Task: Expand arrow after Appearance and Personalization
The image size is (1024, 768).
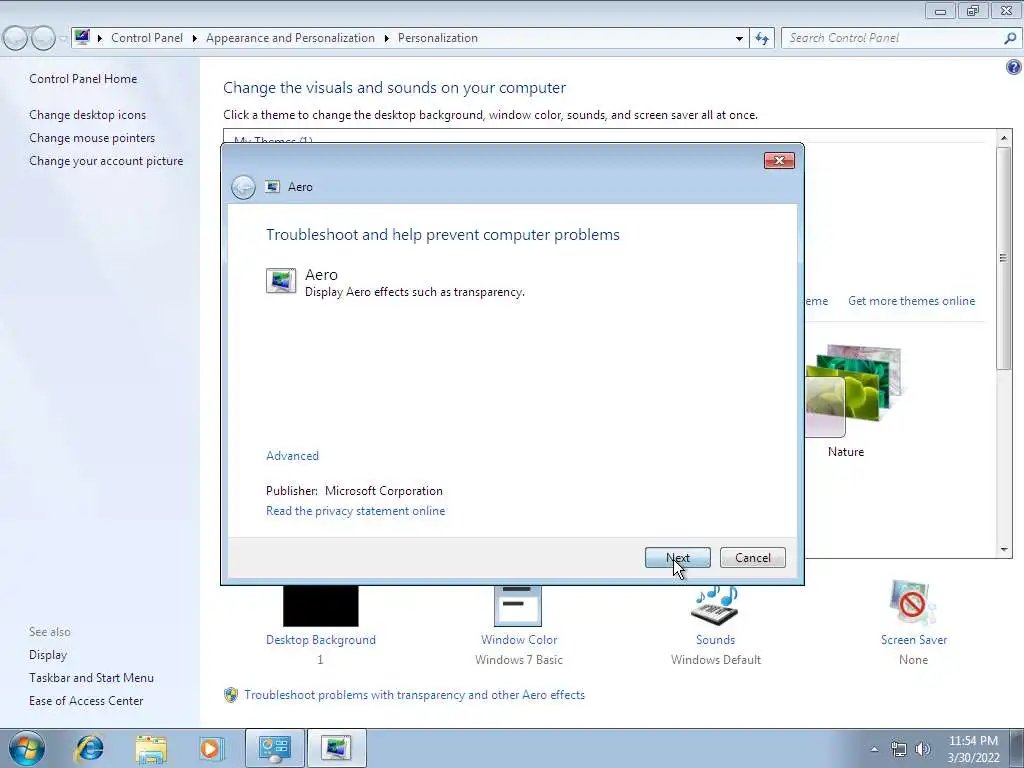Action: [x=387, y=39]
